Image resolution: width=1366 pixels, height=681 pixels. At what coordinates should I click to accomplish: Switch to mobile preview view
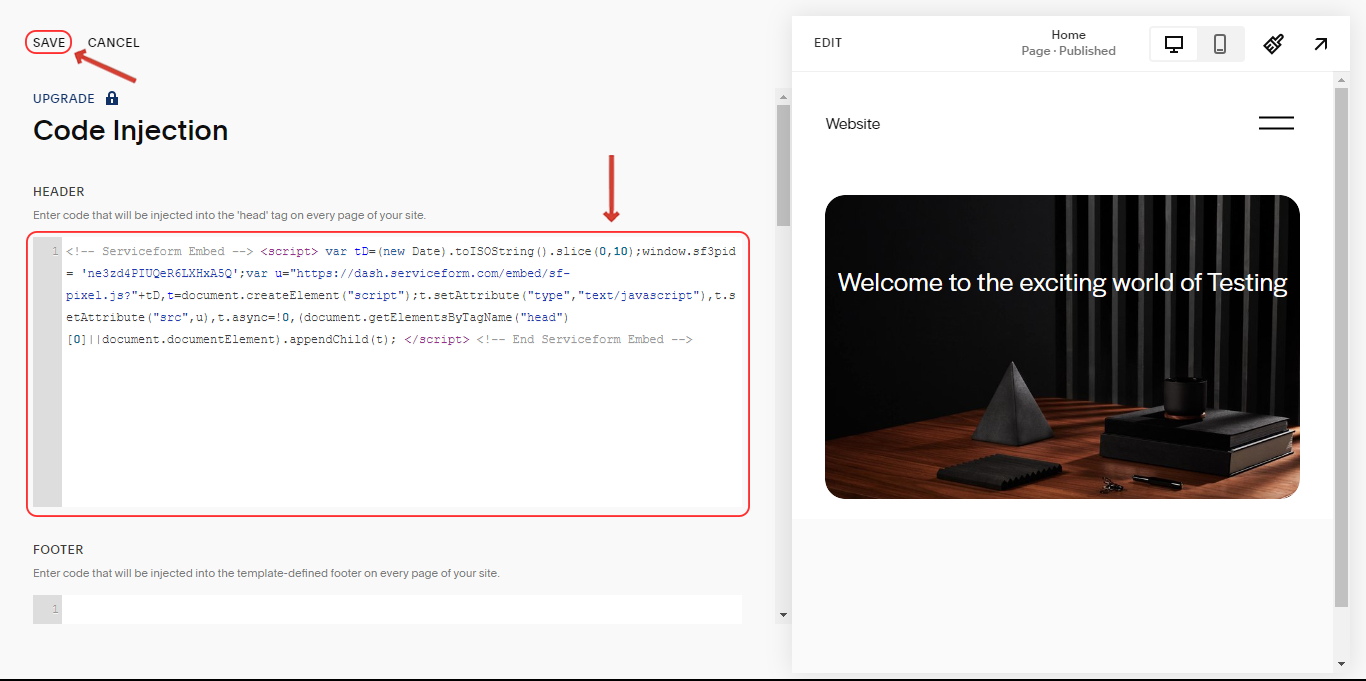click(x=1220, y=44)
